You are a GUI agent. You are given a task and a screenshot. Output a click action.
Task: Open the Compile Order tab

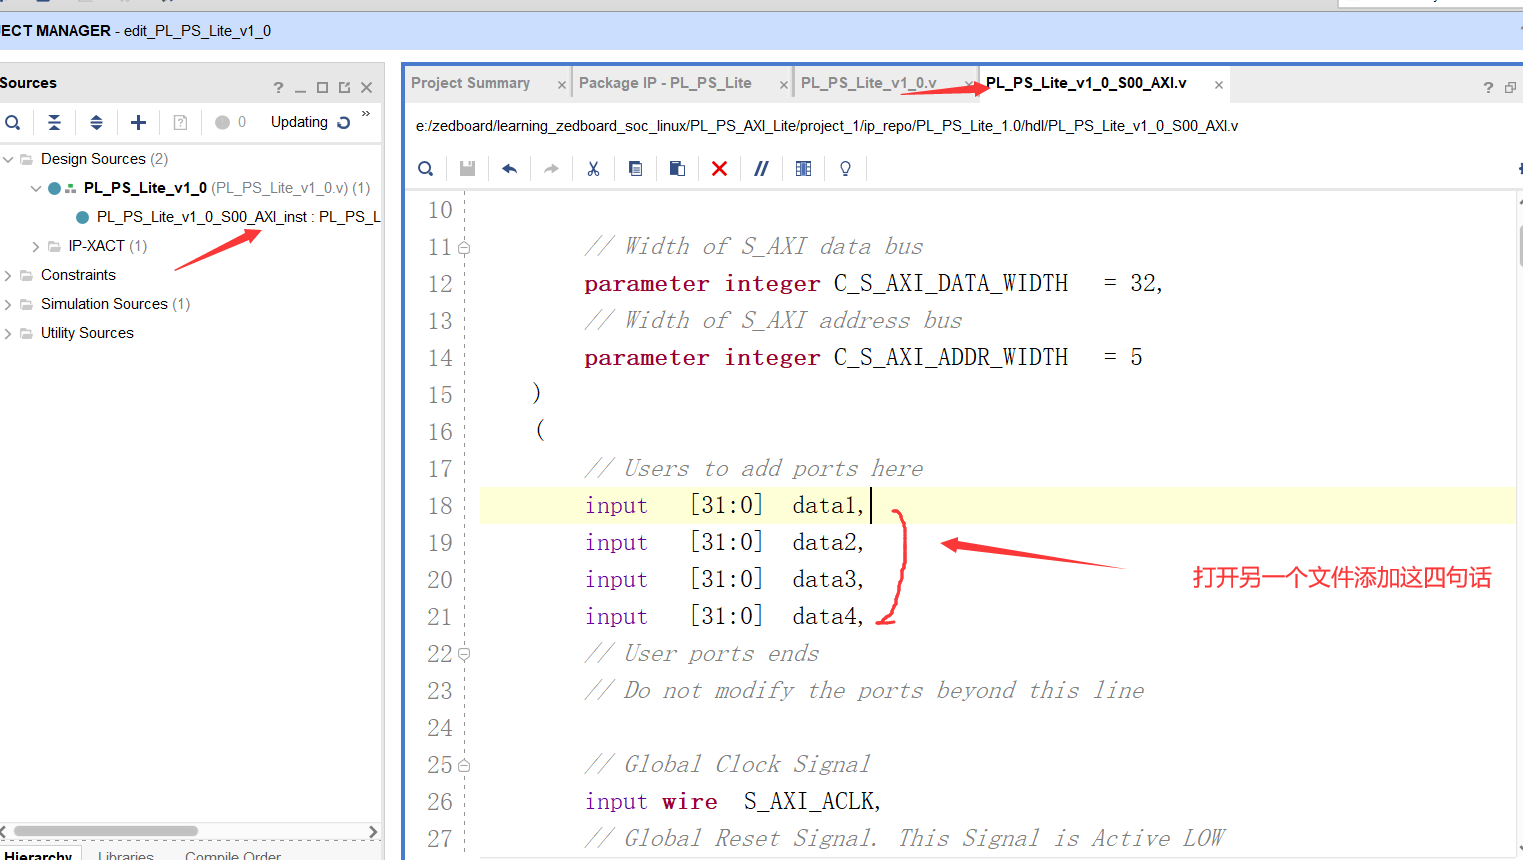(233, 855)
